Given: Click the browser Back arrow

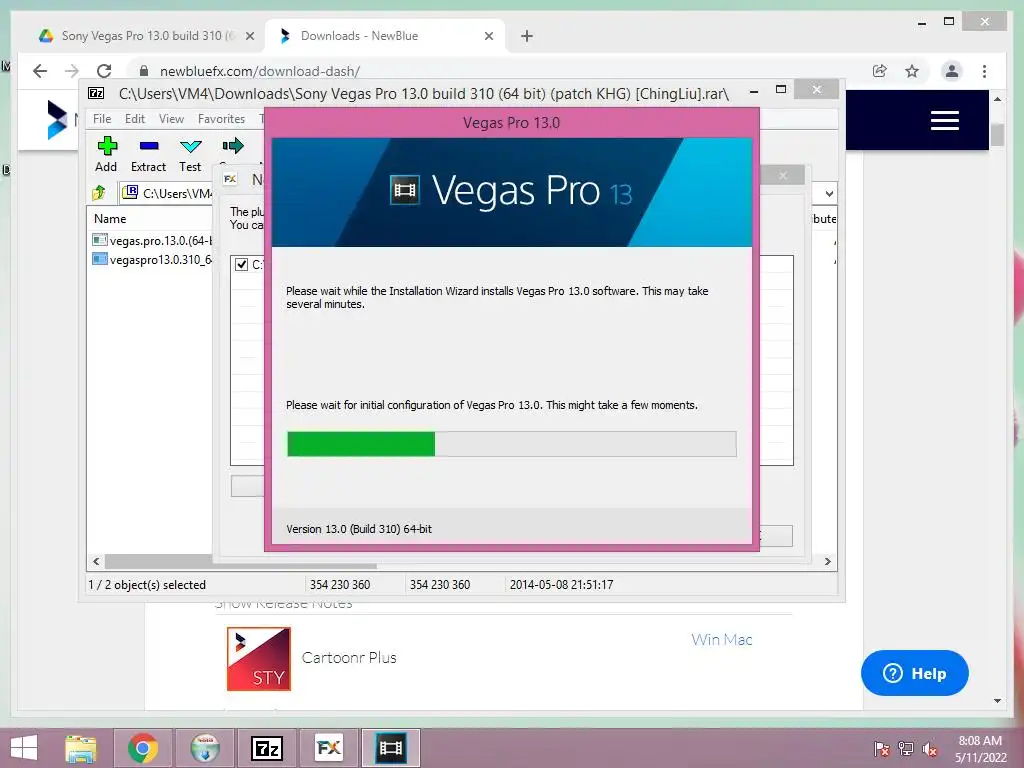Looking at the screenshot, I should [x=40, y=71].
